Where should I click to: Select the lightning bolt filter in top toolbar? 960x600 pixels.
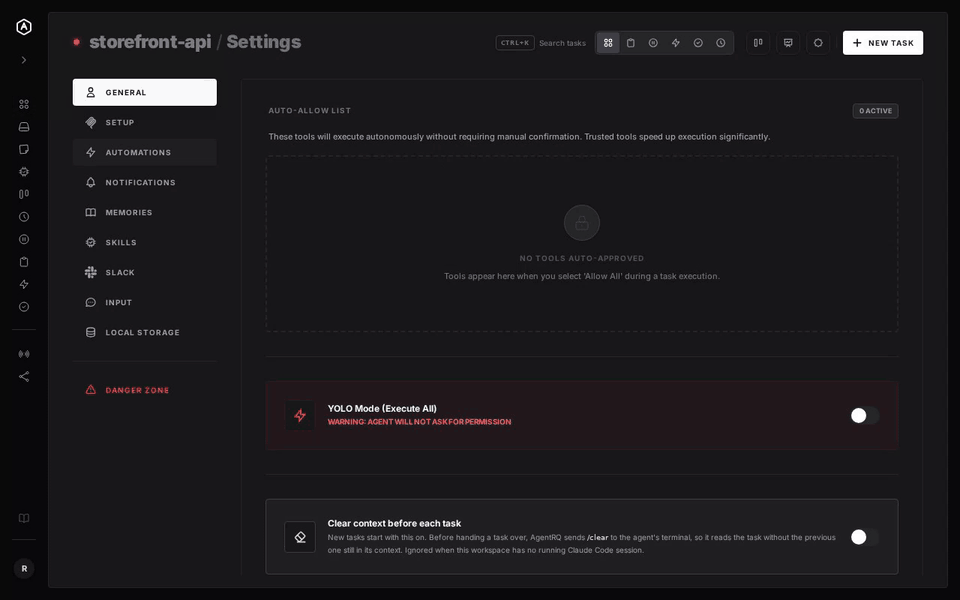pos(676,43)
